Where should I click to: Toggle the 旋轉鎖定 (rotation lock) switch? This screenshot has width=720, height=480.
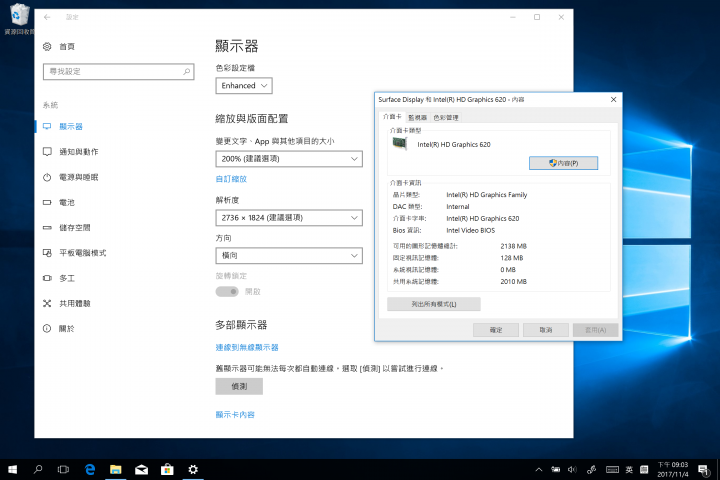(227, 292)
